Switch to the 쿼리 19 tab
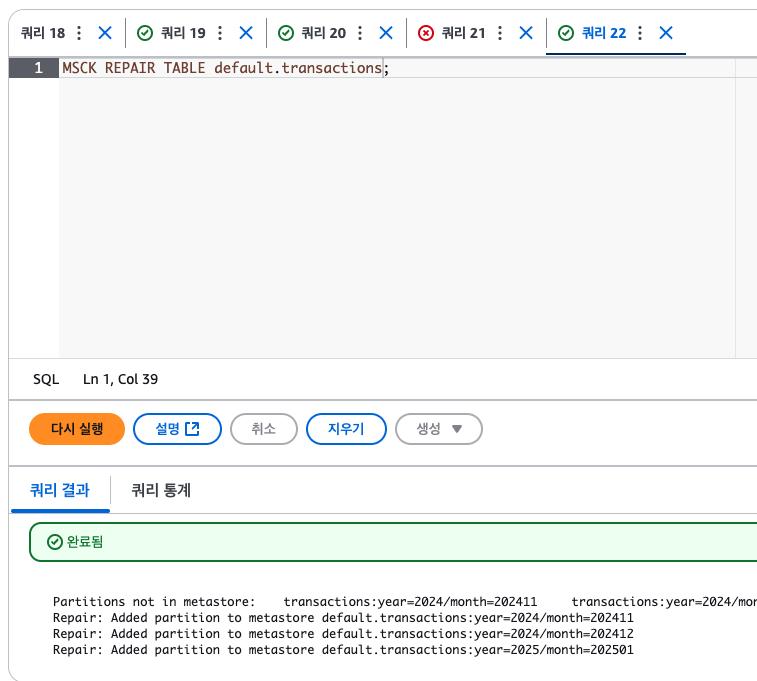Viewport: 757px width, 681px height. click(x=183, y=33)
